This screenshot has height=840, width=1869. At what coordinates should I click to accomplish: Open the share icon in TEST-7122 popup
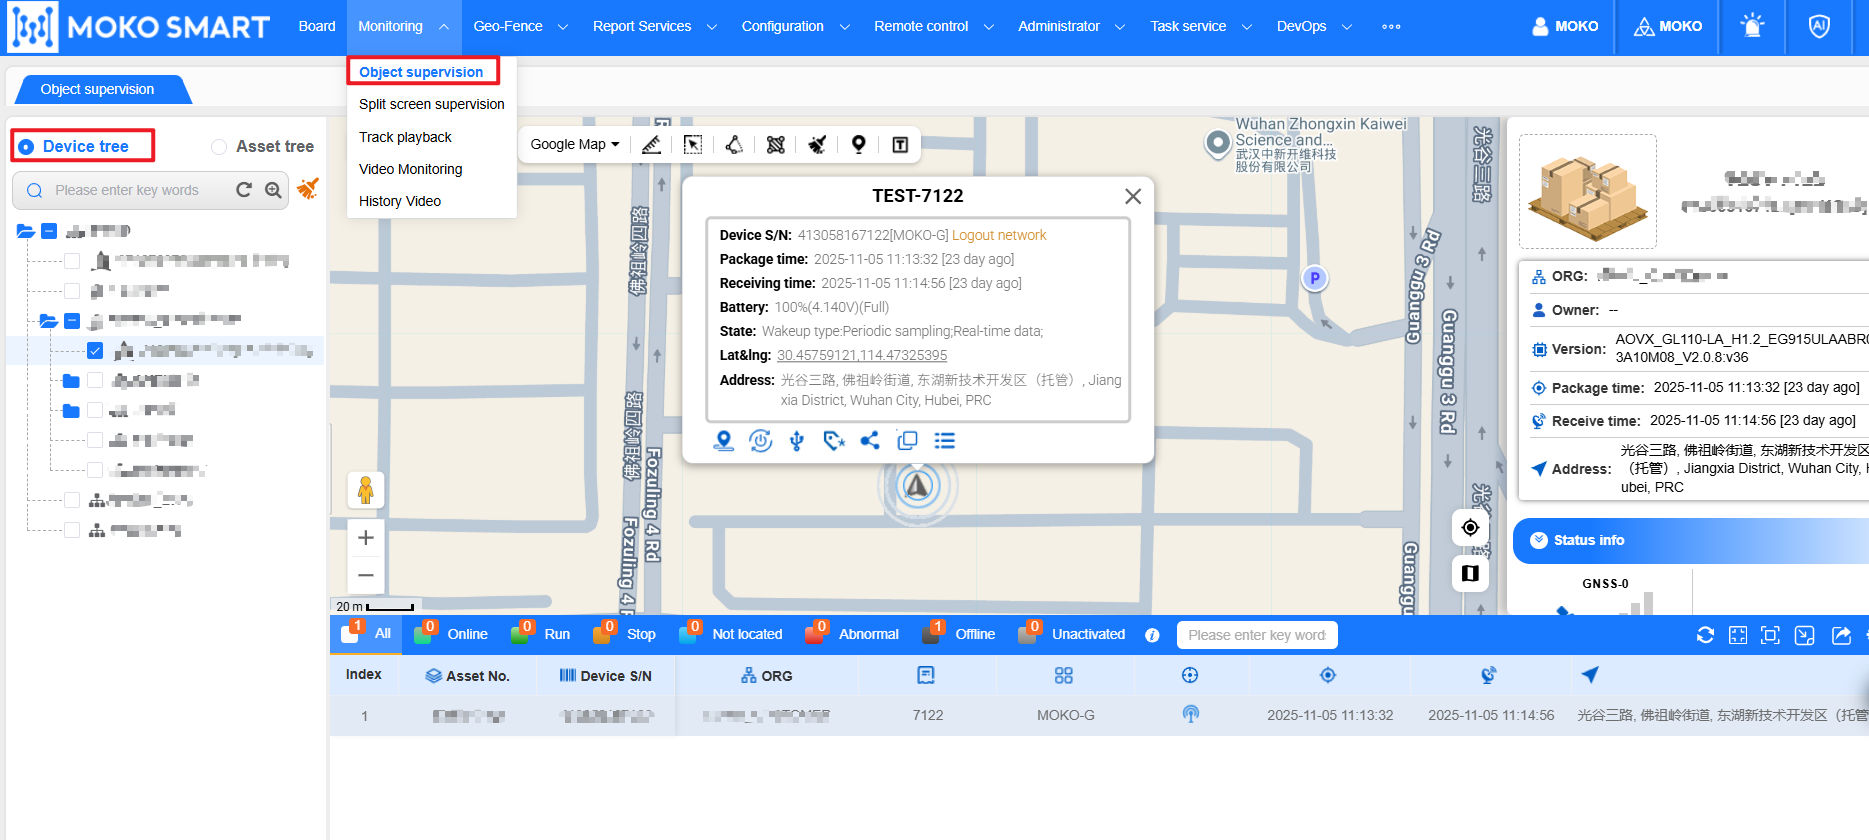(x=870, y=441)
